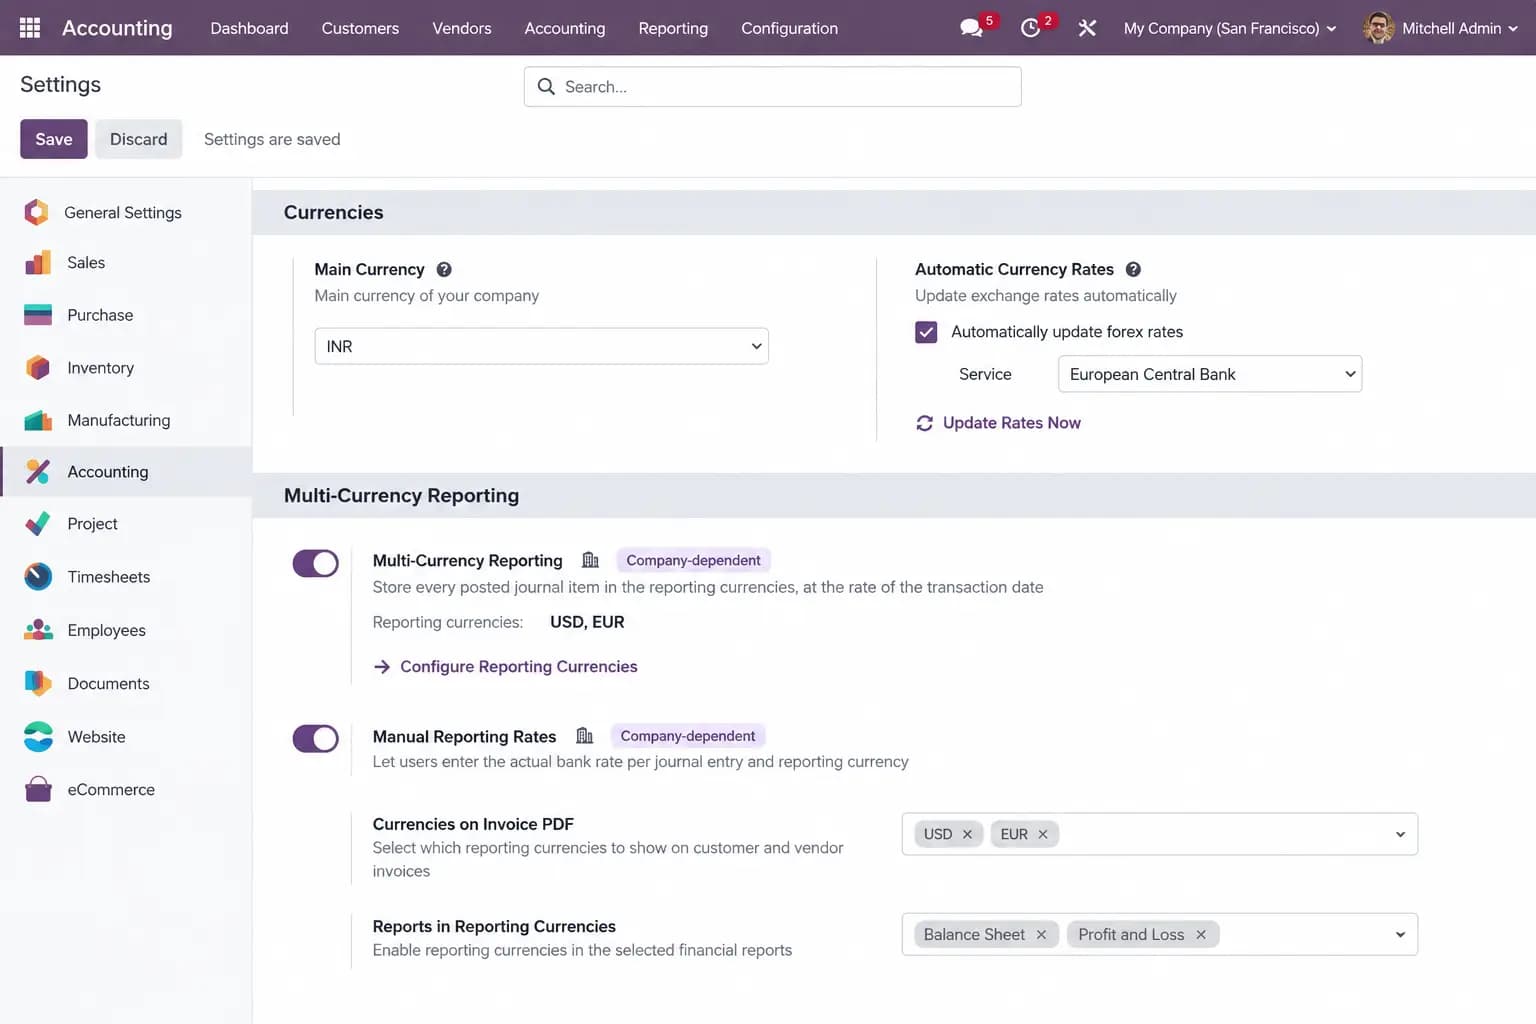Click reporting currencies value USD, EUR

(587, 622)
